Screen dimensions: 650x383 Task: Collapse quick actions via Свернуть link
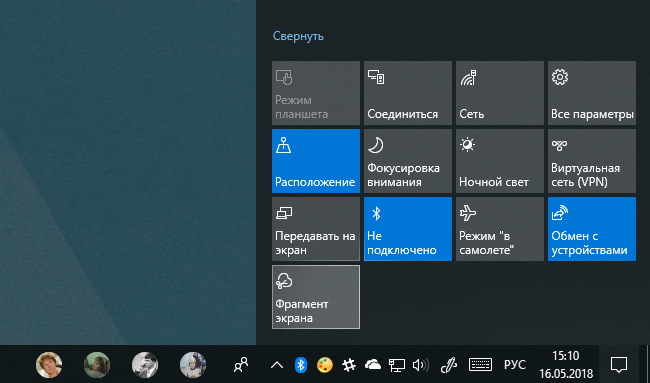point(298,36)
